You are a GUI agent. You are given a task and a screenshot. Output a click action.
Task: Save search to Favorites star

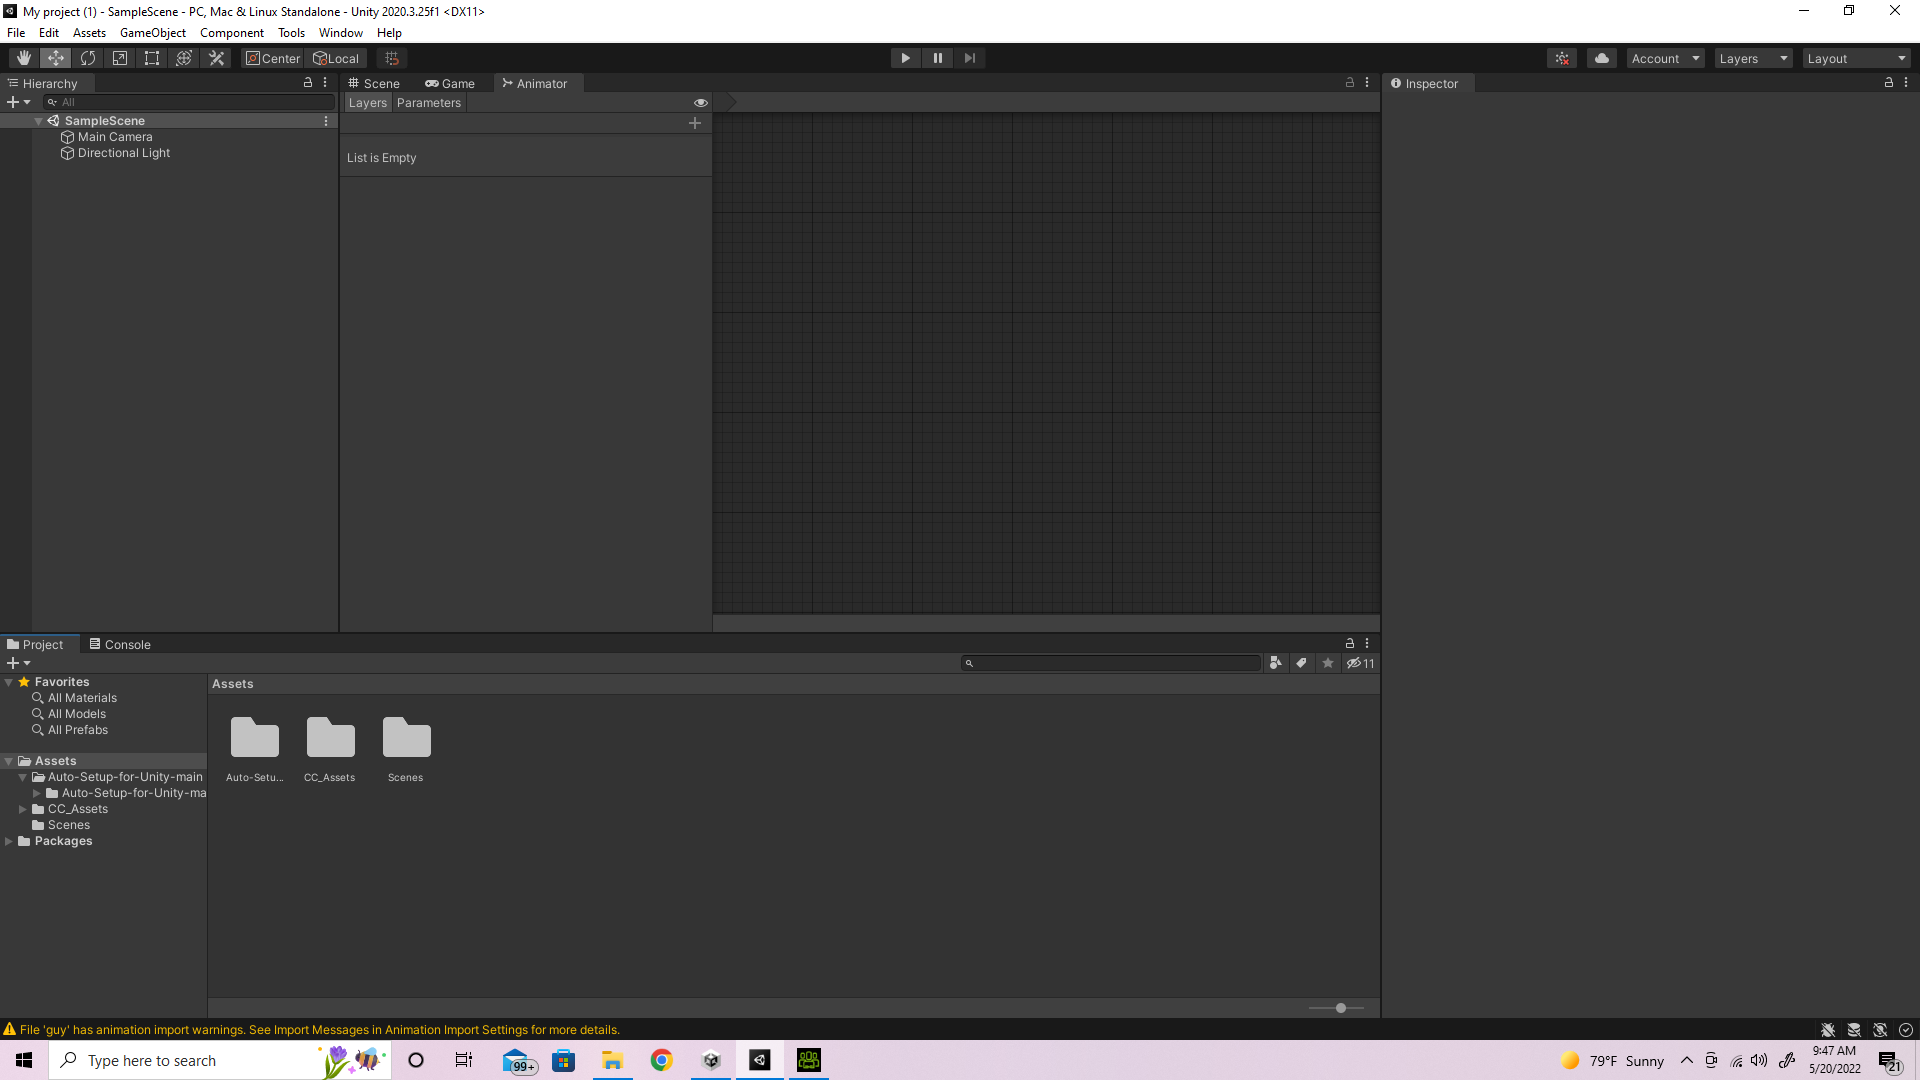tap(1328, 663)
